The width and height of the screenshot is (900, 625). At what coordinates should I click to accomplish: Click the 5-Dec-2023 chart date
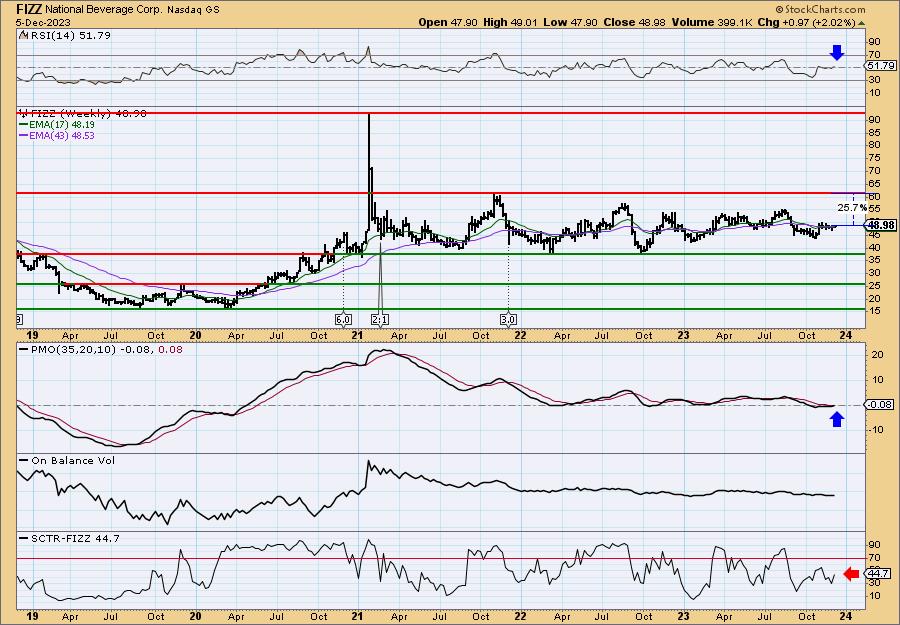[44, 22]
